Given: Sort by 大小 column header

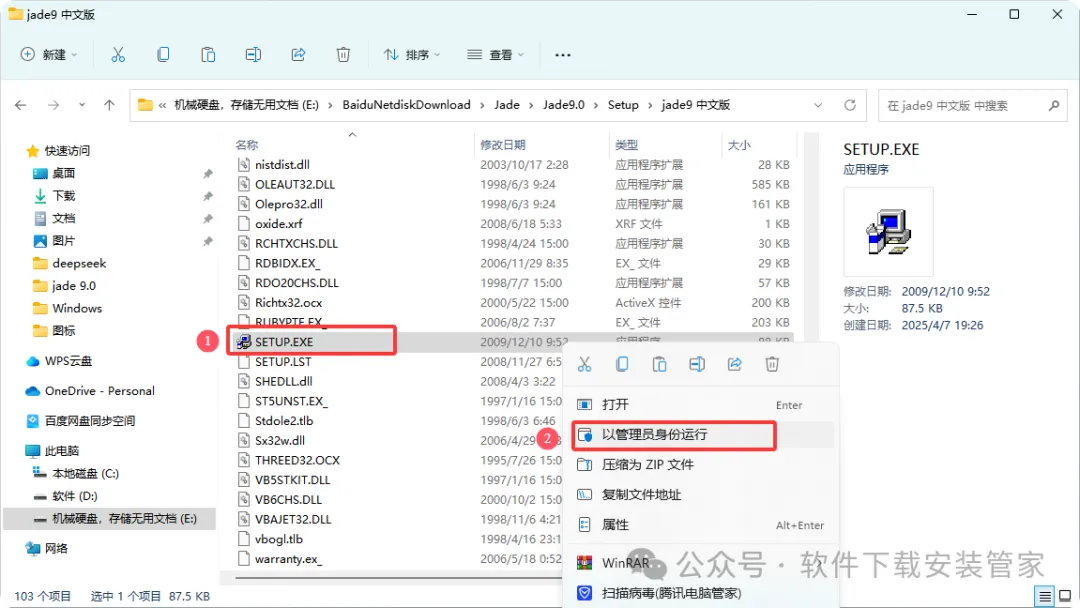Looking at the screenshot, I should pyautogui.click(x=739, y=145).
